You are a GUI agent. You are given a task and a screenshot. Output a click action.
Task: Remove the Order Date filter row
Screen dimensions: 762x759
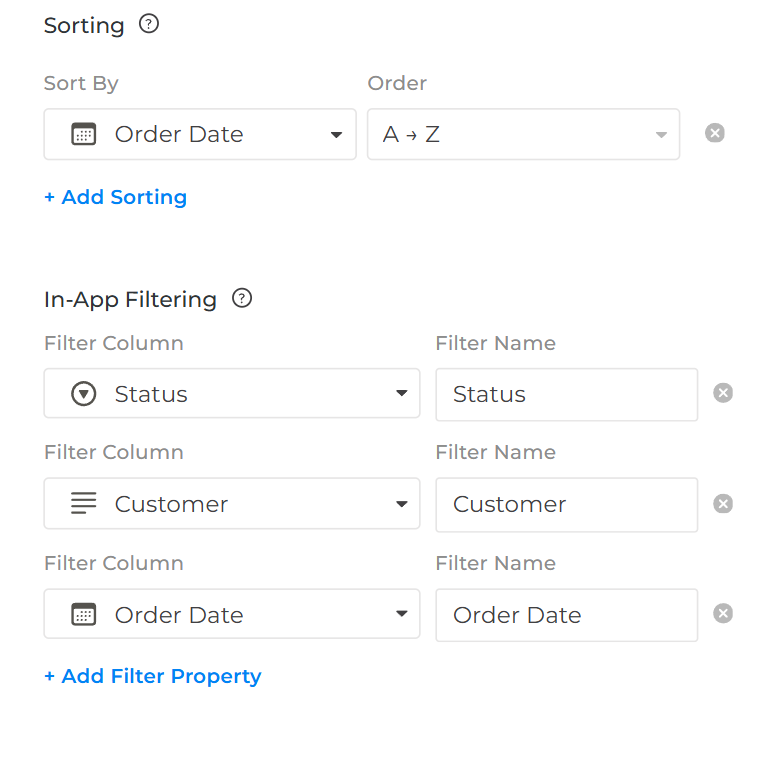[x=723, y=613]
